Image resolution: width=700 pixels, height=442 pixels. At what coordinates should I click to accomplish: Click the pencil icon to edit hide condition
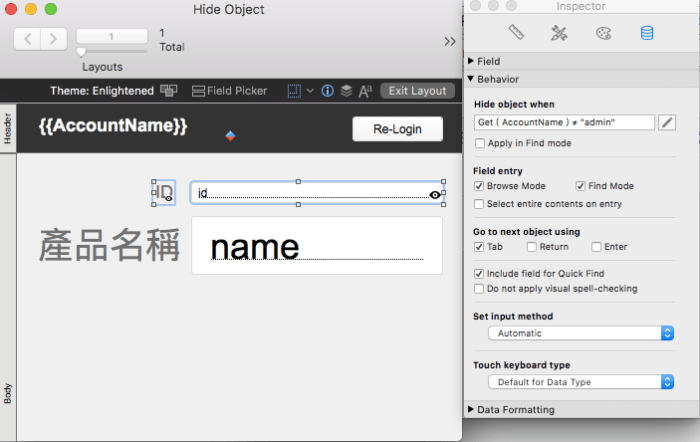point(667,122)
